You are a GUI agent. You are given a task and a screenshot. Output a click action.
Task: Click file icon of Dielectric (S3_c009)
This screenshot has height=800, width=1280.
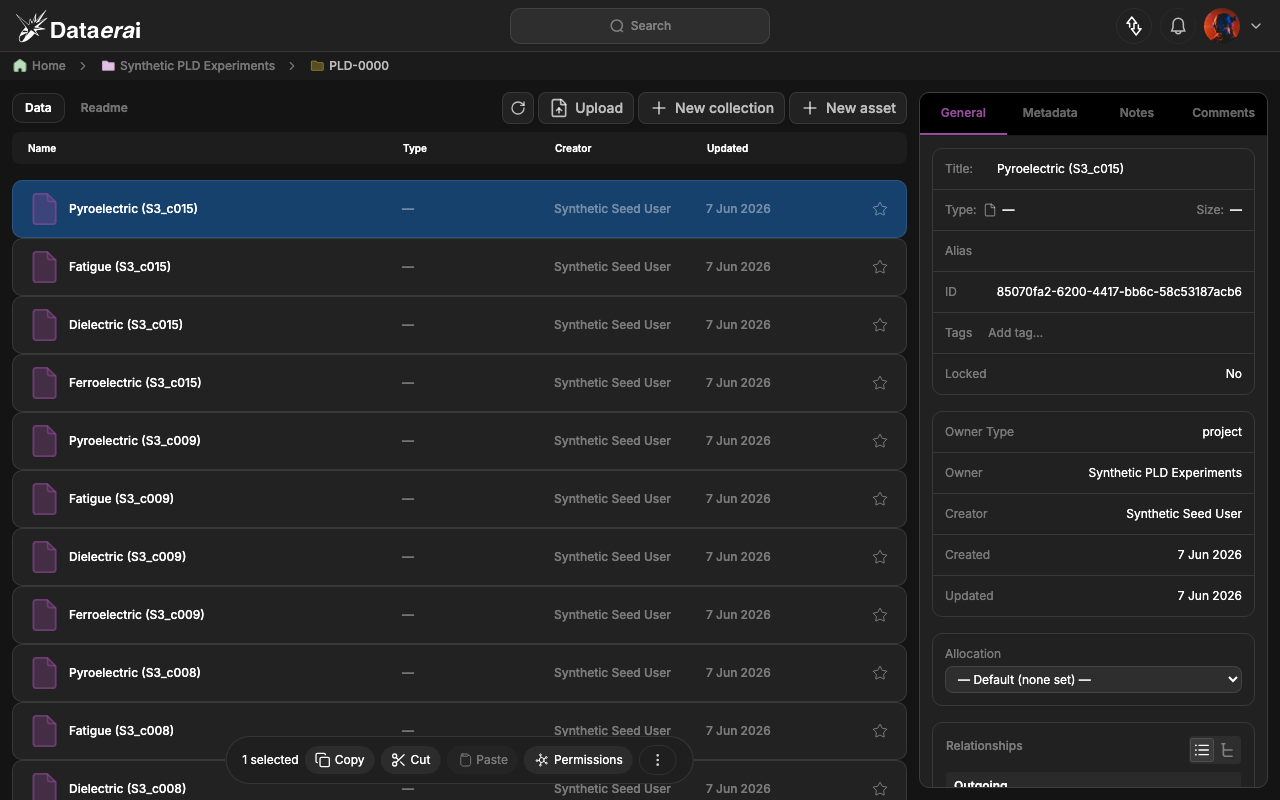(x=45, y=557)
